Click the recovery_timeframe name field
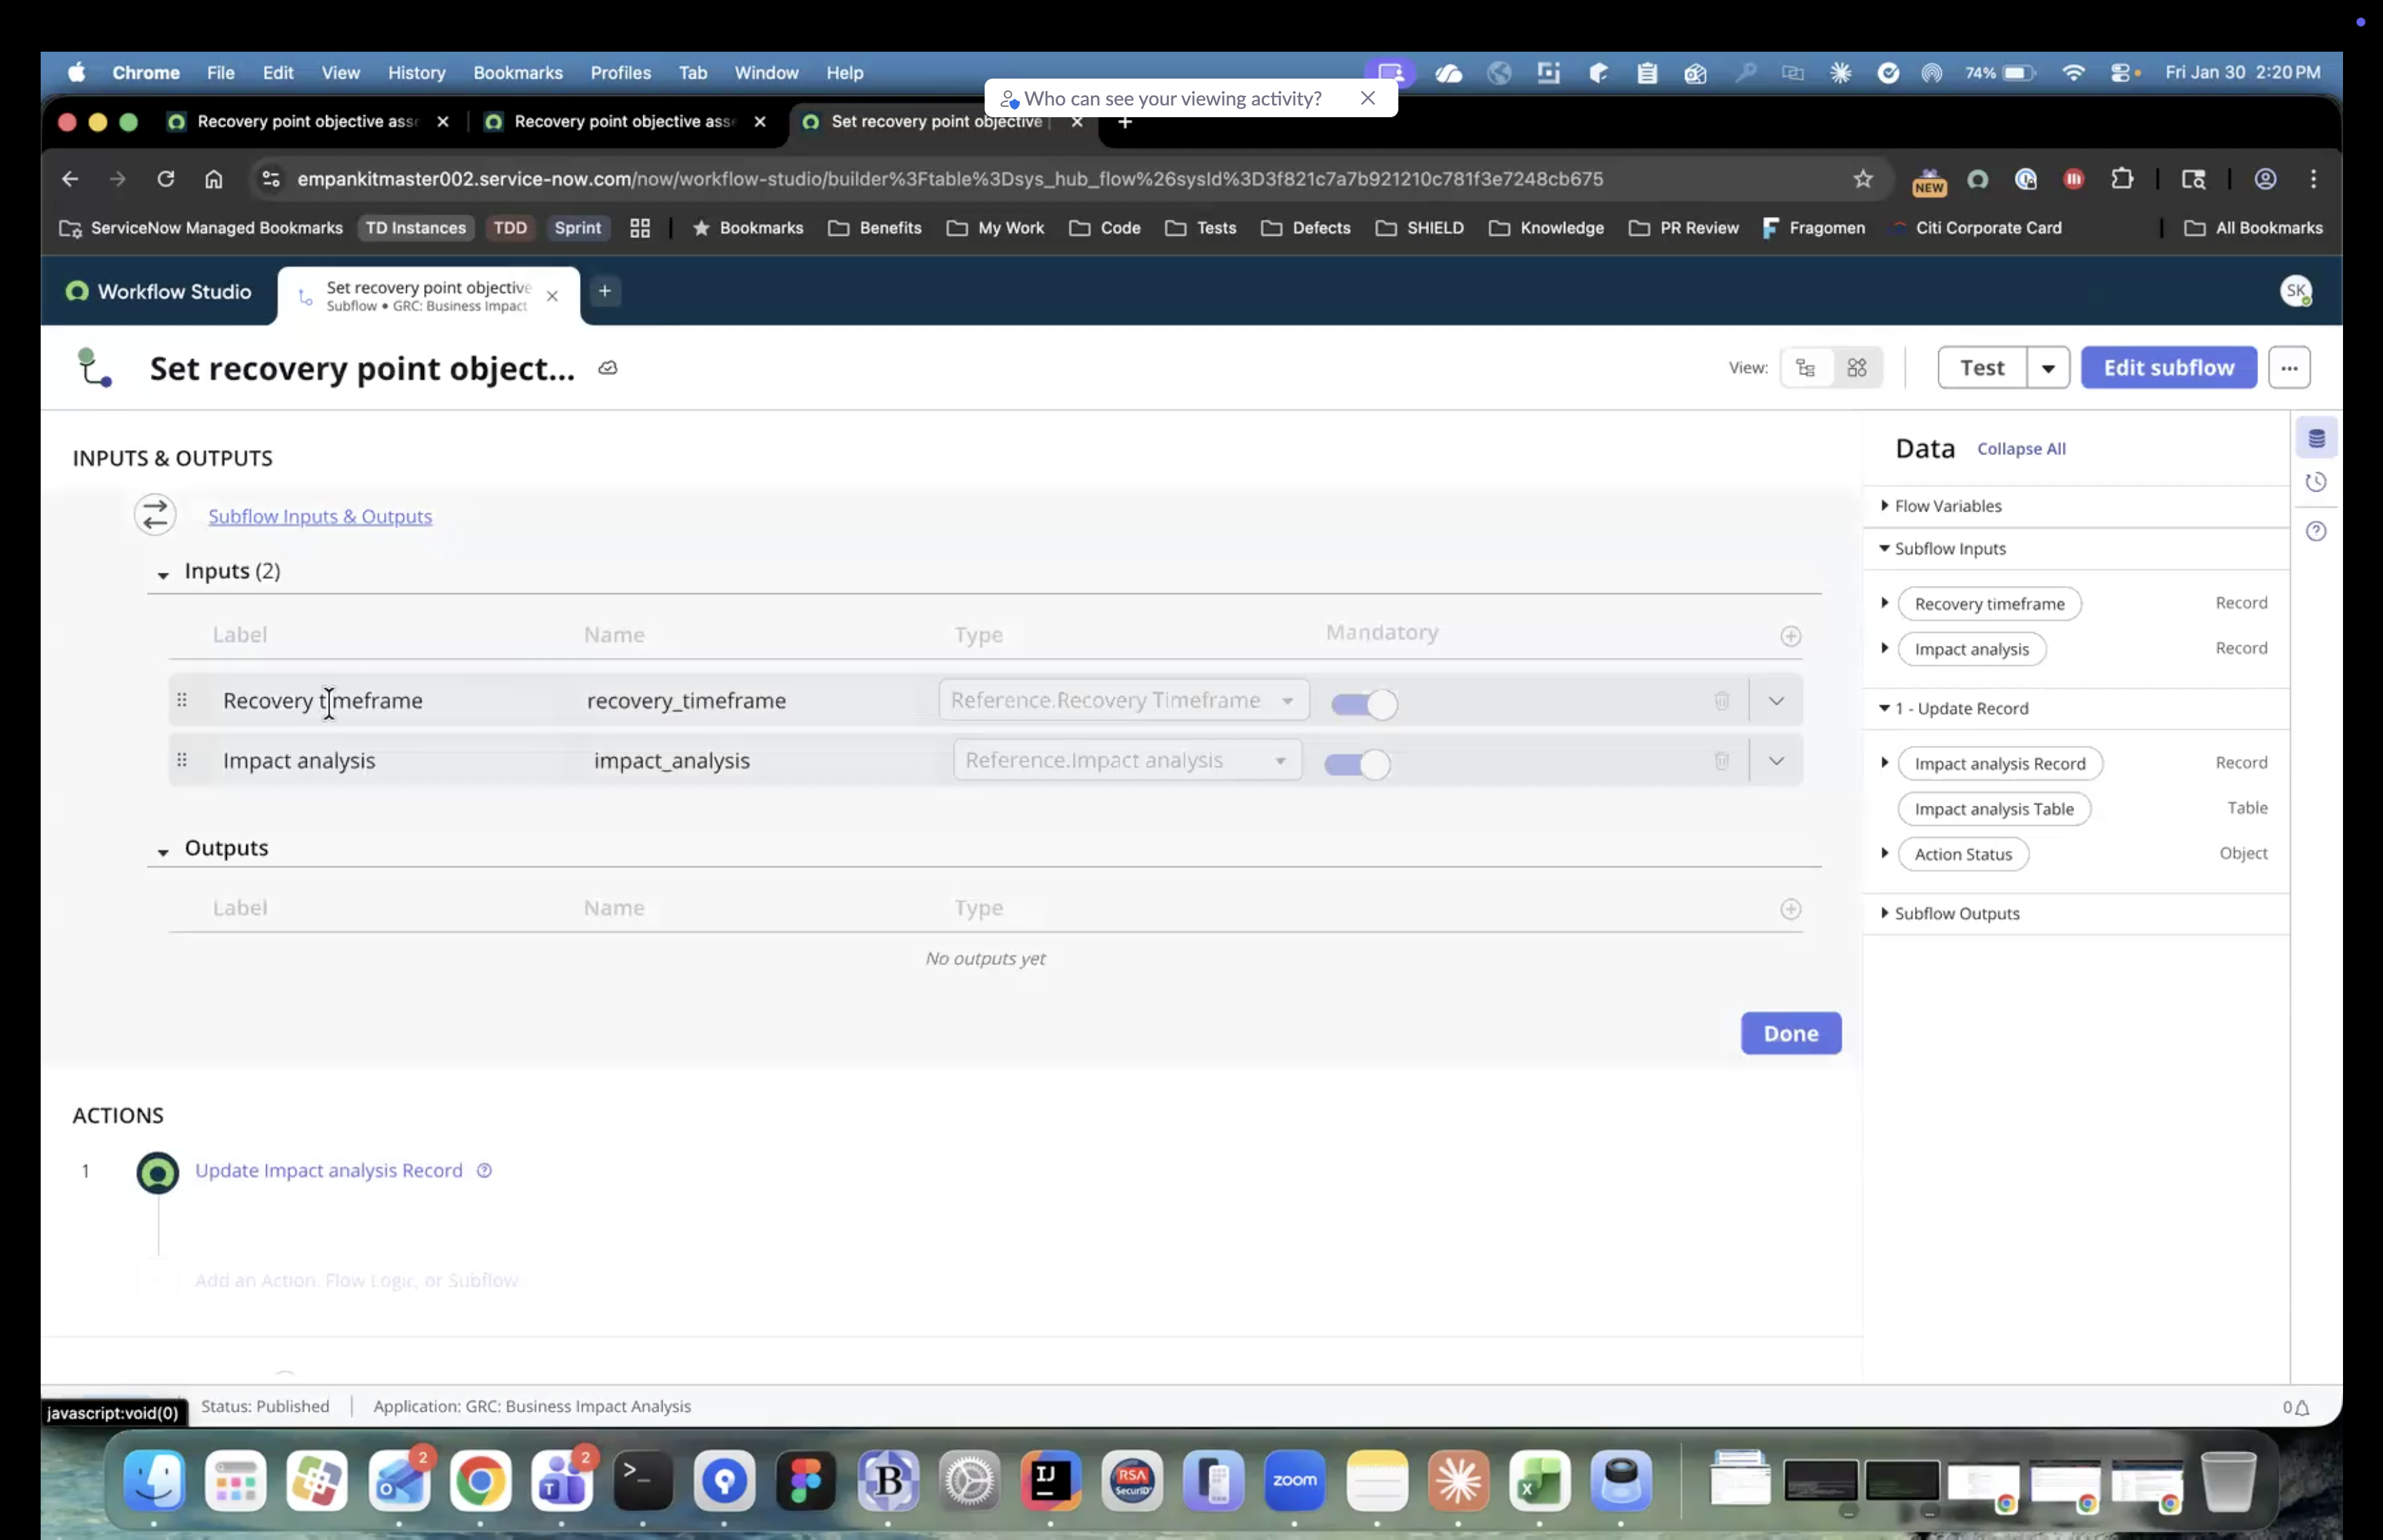 point(686,701)
